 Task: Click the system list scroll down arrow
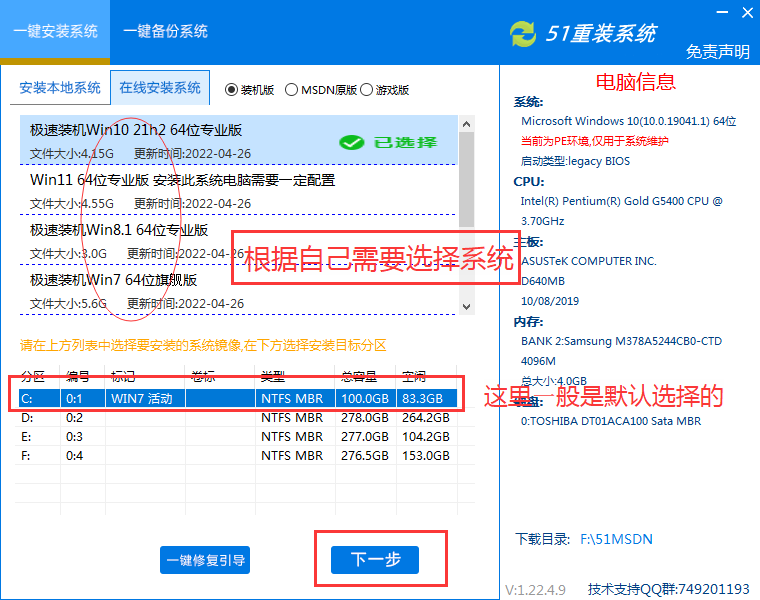[x=466, y=307]
